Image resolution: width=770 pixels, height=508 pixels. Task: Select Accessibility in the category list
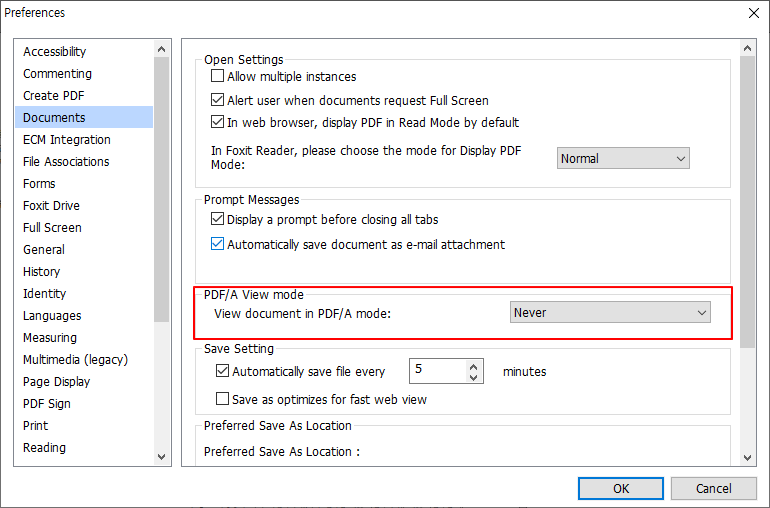click(84, 52)
